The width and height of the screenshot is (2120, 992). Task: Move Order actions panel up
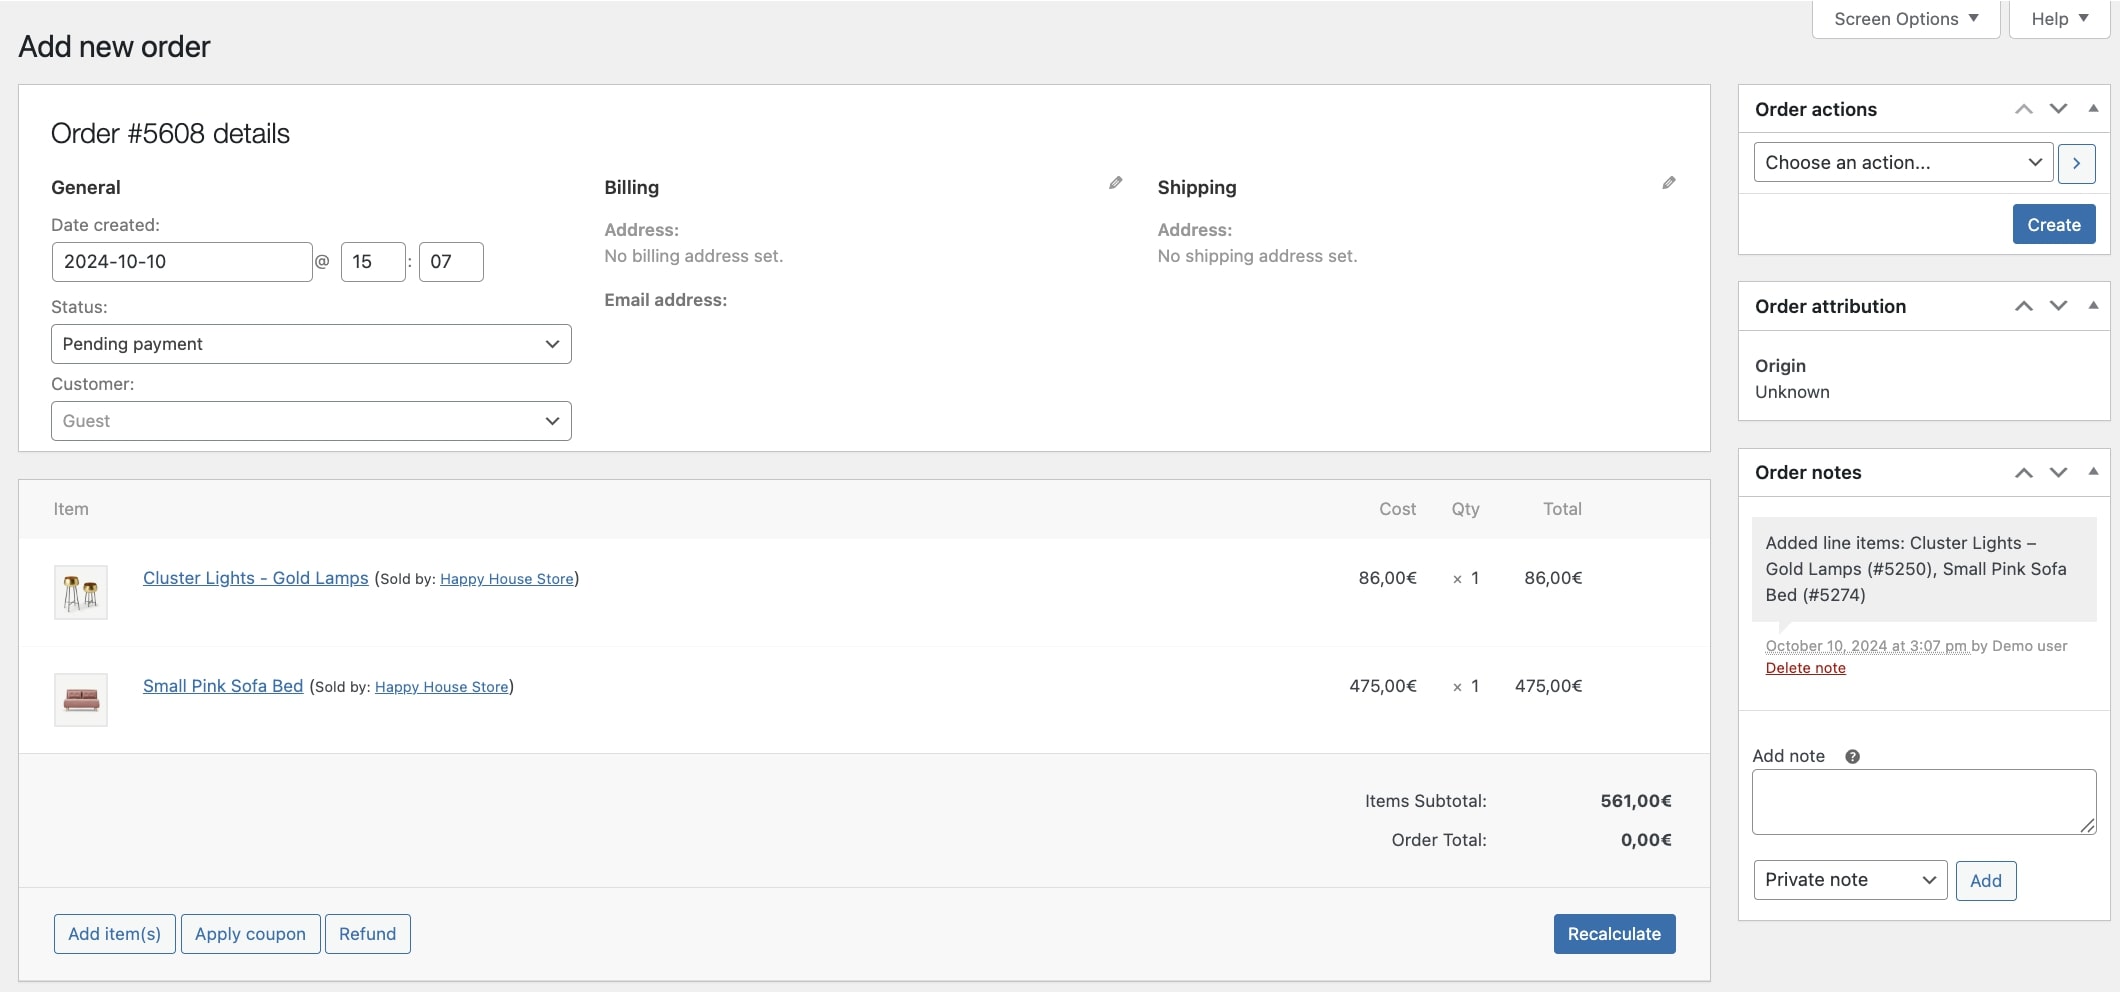click(2024, 109)
